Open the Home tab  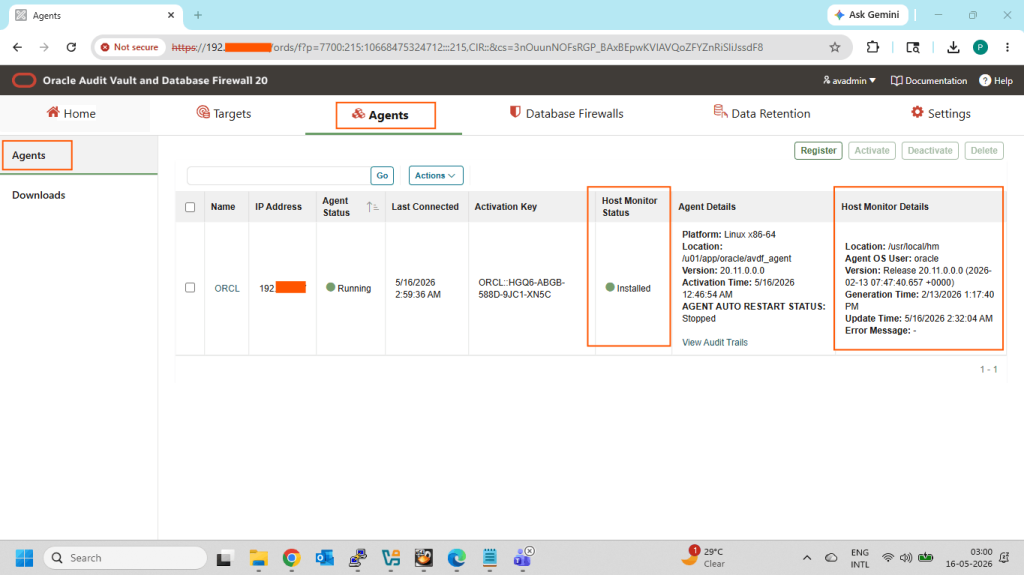coord(71,114)
